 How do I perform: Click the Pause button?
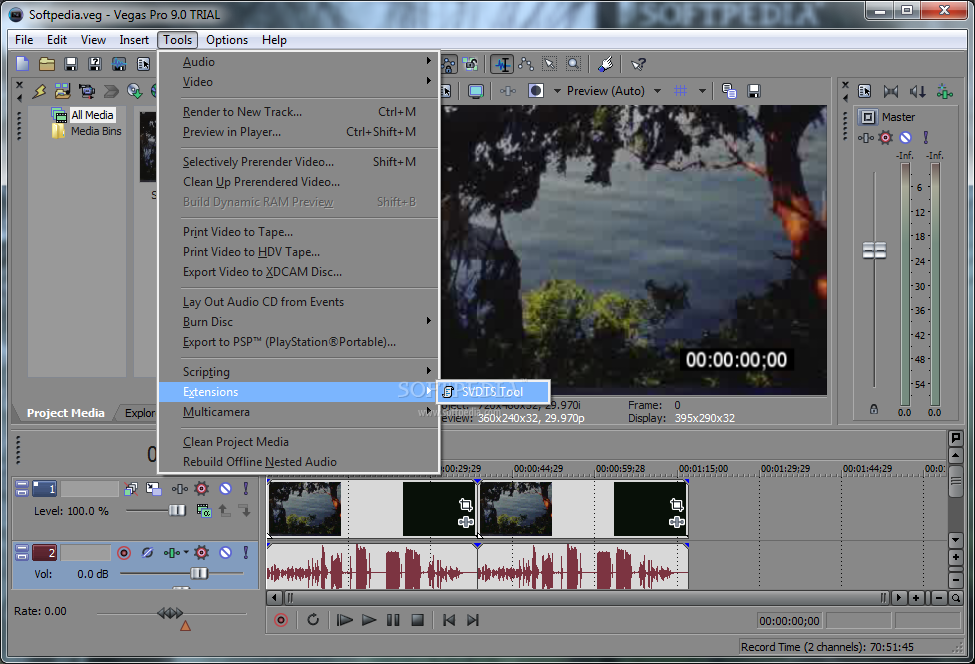coord(393,620)
